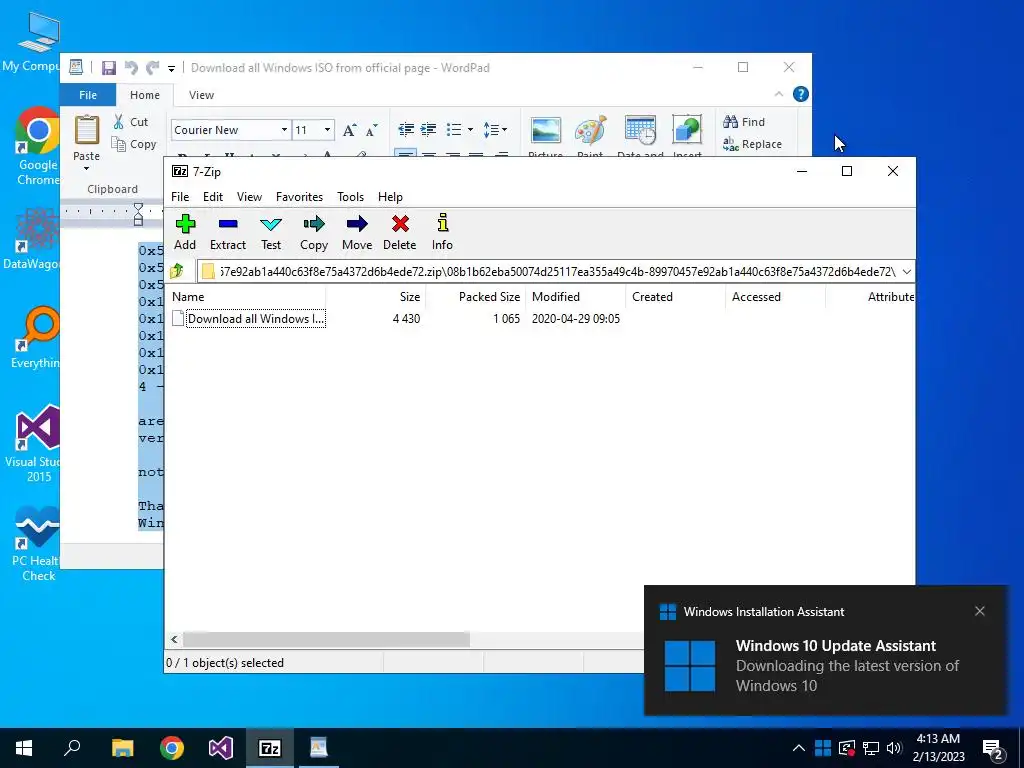Click WordPad Help question mark icon
Image resolution: width=1024 pixels, height=768 pixels.
[x=801, y=94]
